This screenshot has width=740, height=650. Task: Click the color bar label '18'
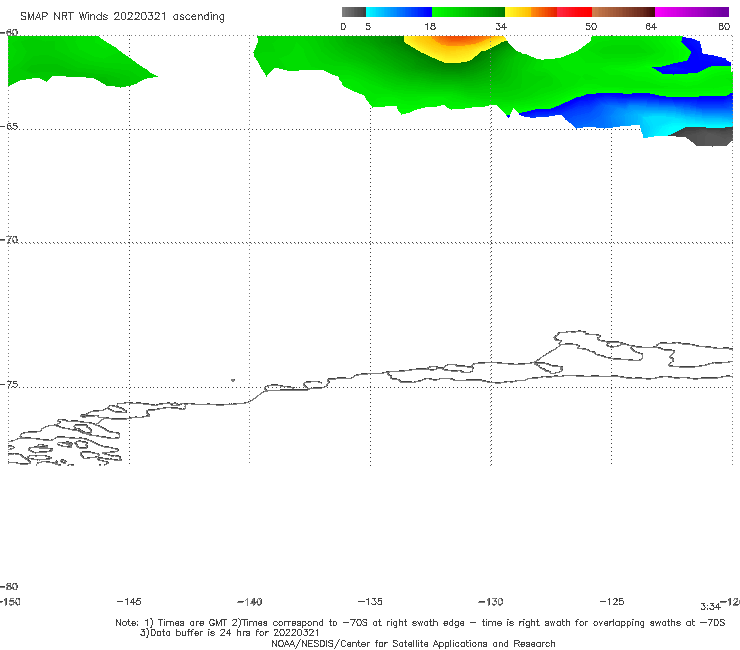[430, 26]
